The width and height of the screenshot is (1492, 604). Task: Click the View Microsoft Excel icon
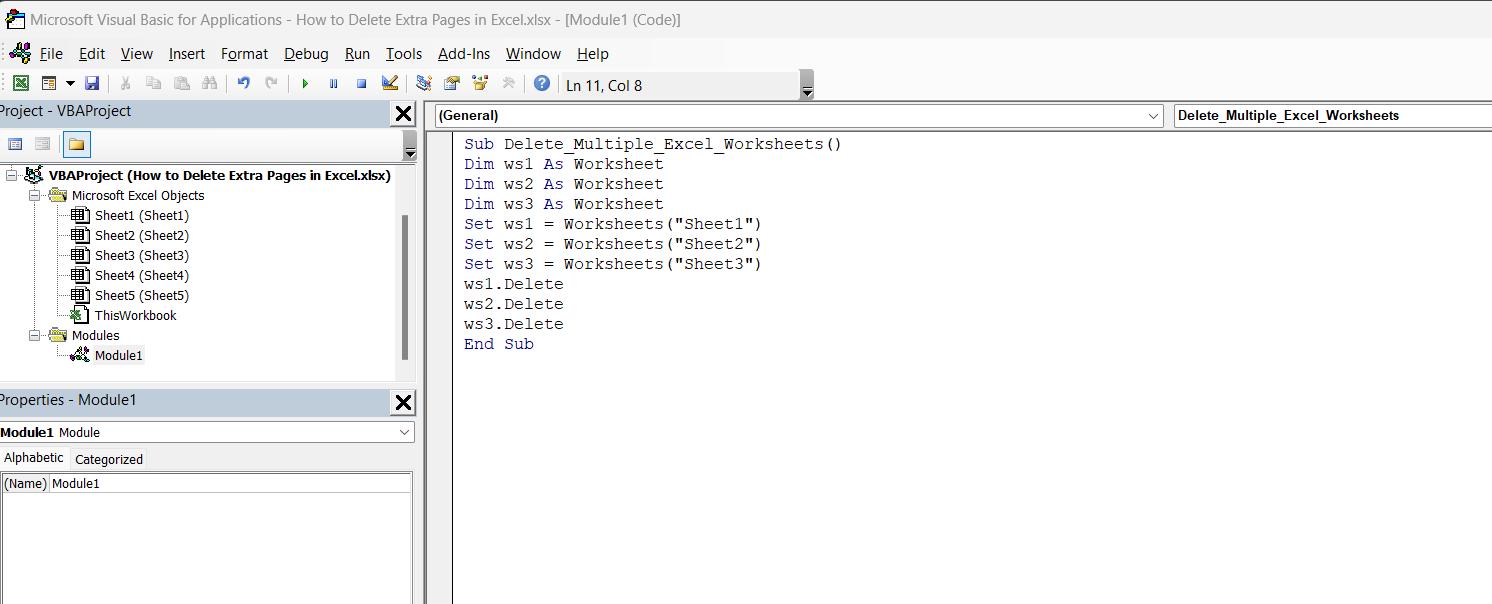[x=20, y=84]
